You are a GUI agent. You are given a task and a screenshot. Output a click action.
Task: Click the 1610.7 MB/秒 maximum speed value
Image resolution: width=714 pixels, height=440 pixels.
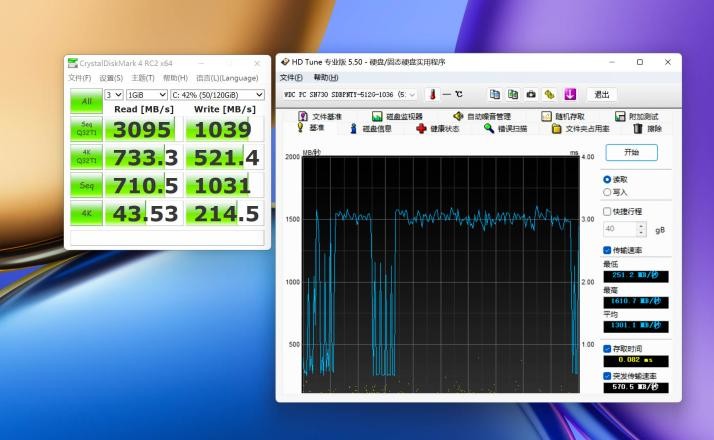[636, 302]
